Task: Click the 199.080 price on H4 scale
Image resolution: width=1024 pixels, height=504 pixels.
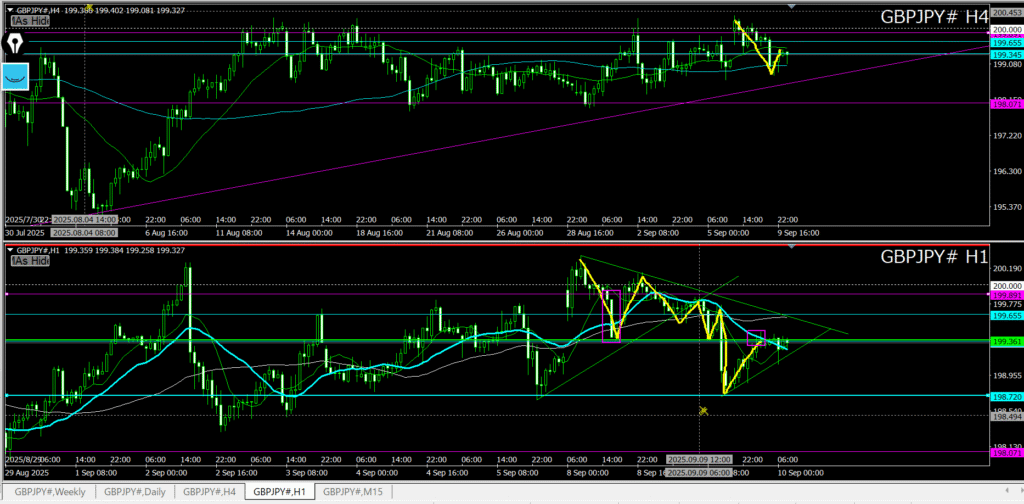Action: (x=1006, y=65)
